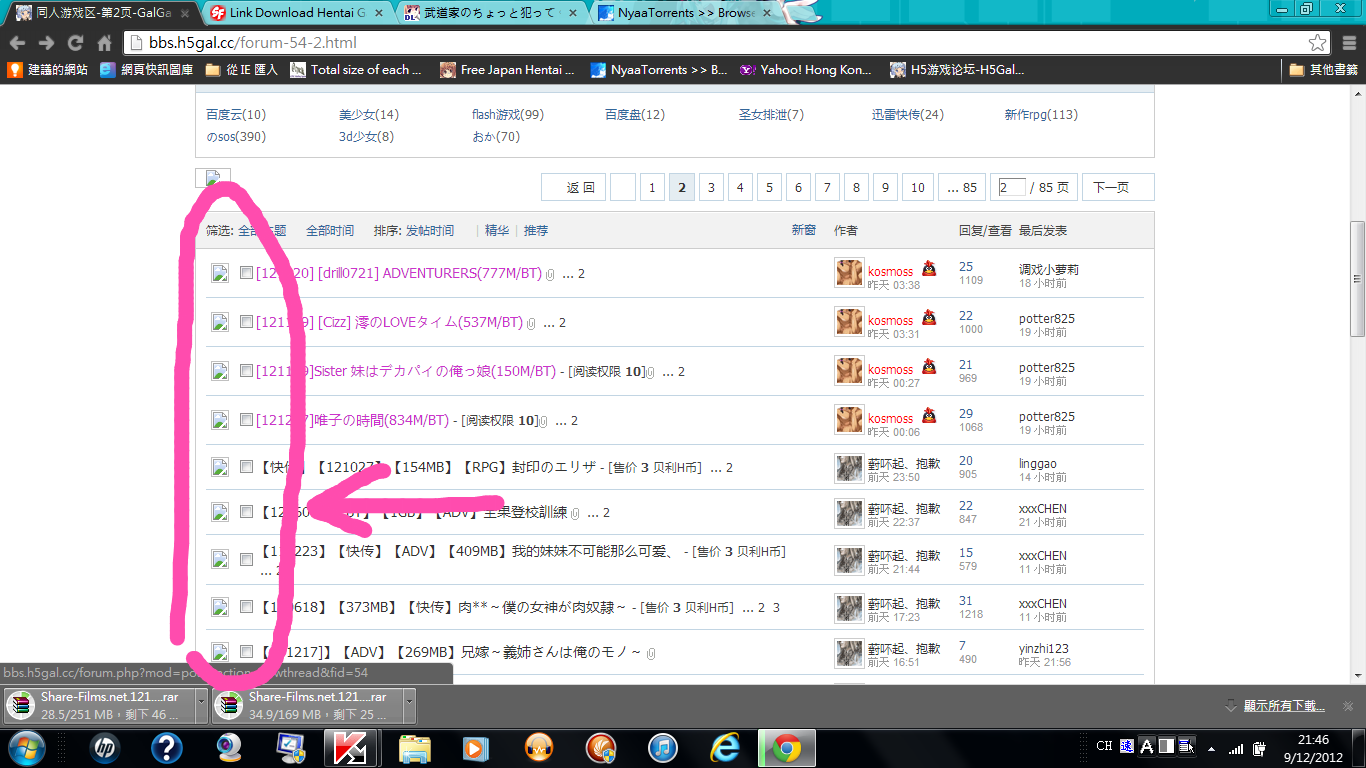Tick the checkbox for the ADVENTURERS thread
This screenshot has height=768, width=1366.
pyautogui.click(x=247, y=273)
